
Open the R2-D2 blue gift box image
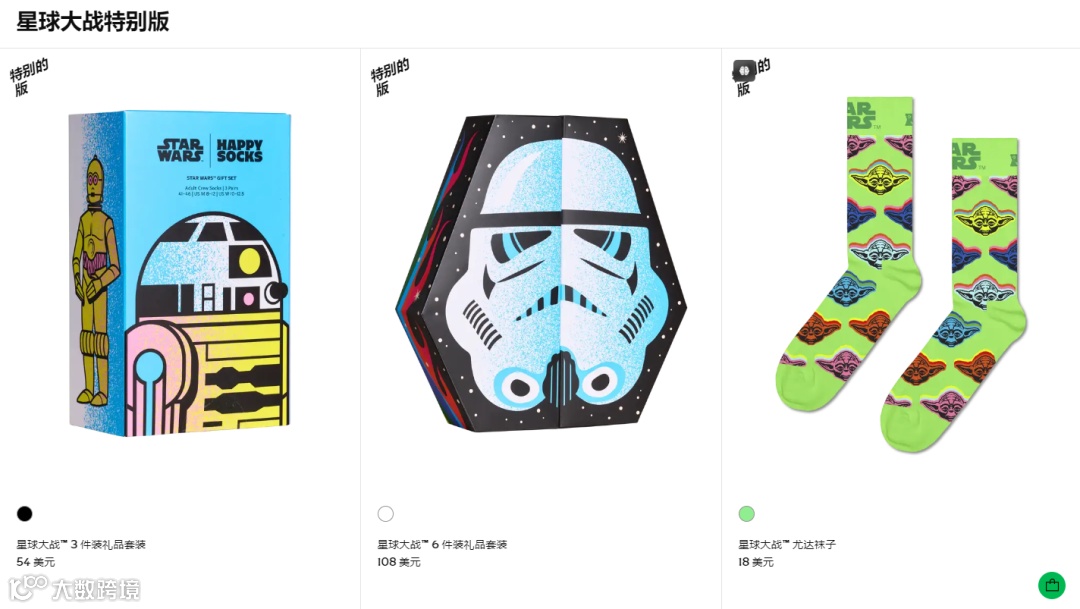(180, 273)
